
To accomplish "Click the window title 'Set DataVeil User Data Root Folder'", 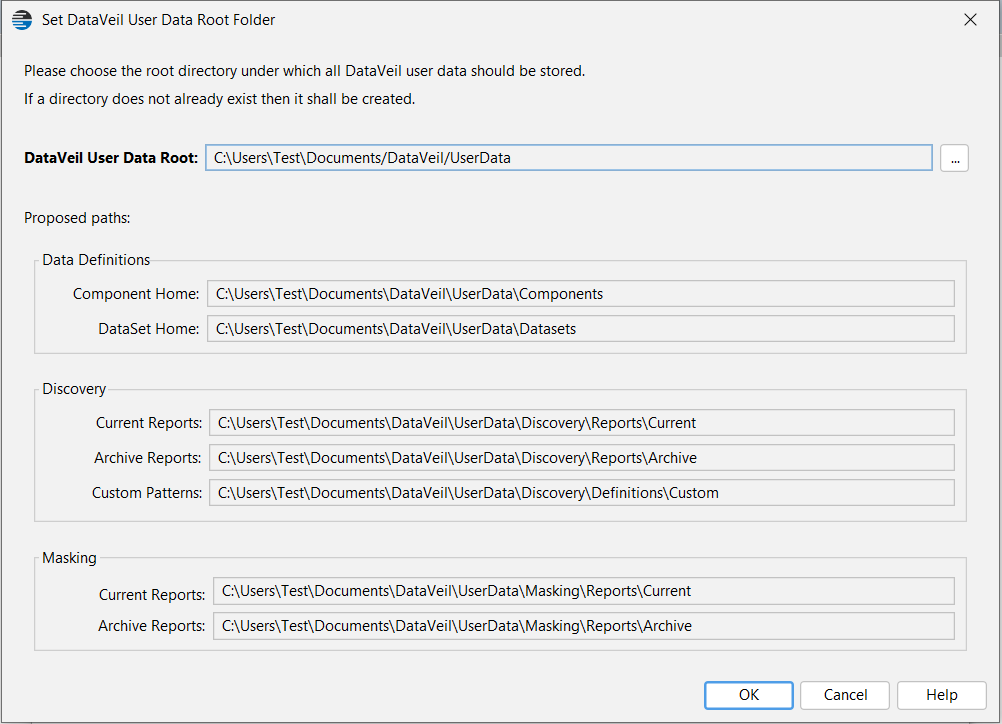I will [x=158, y=20].
